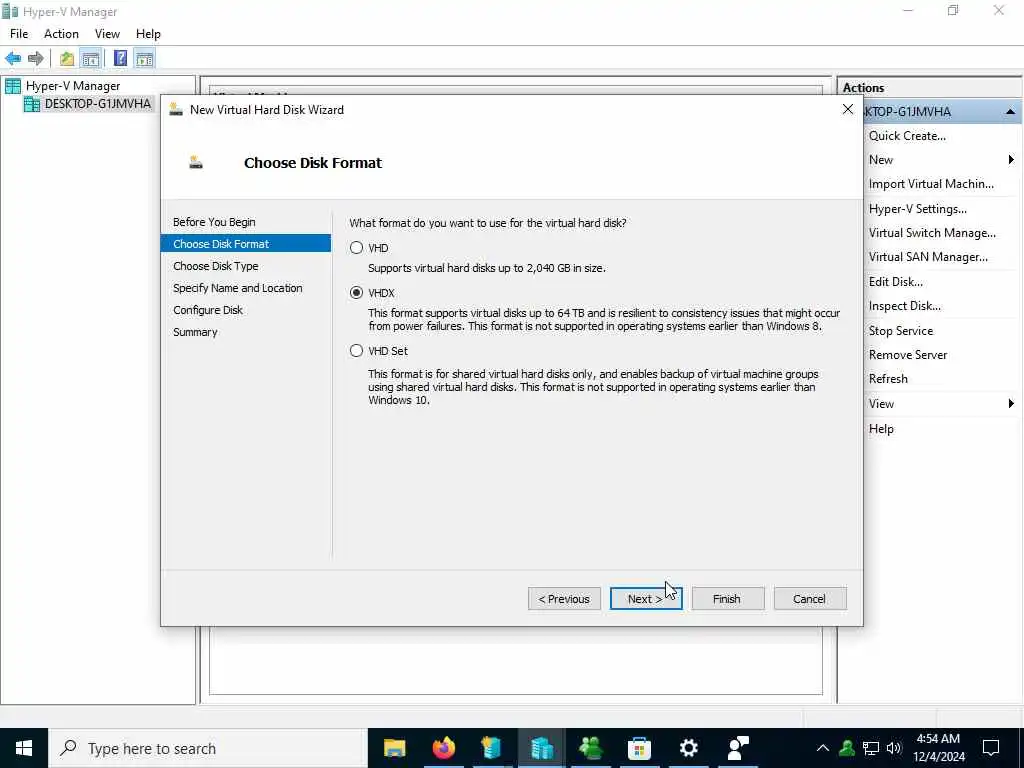
Task: Select DESKTOP-G1JMVHA in the console tree
Action: click(x=97, y=104)
